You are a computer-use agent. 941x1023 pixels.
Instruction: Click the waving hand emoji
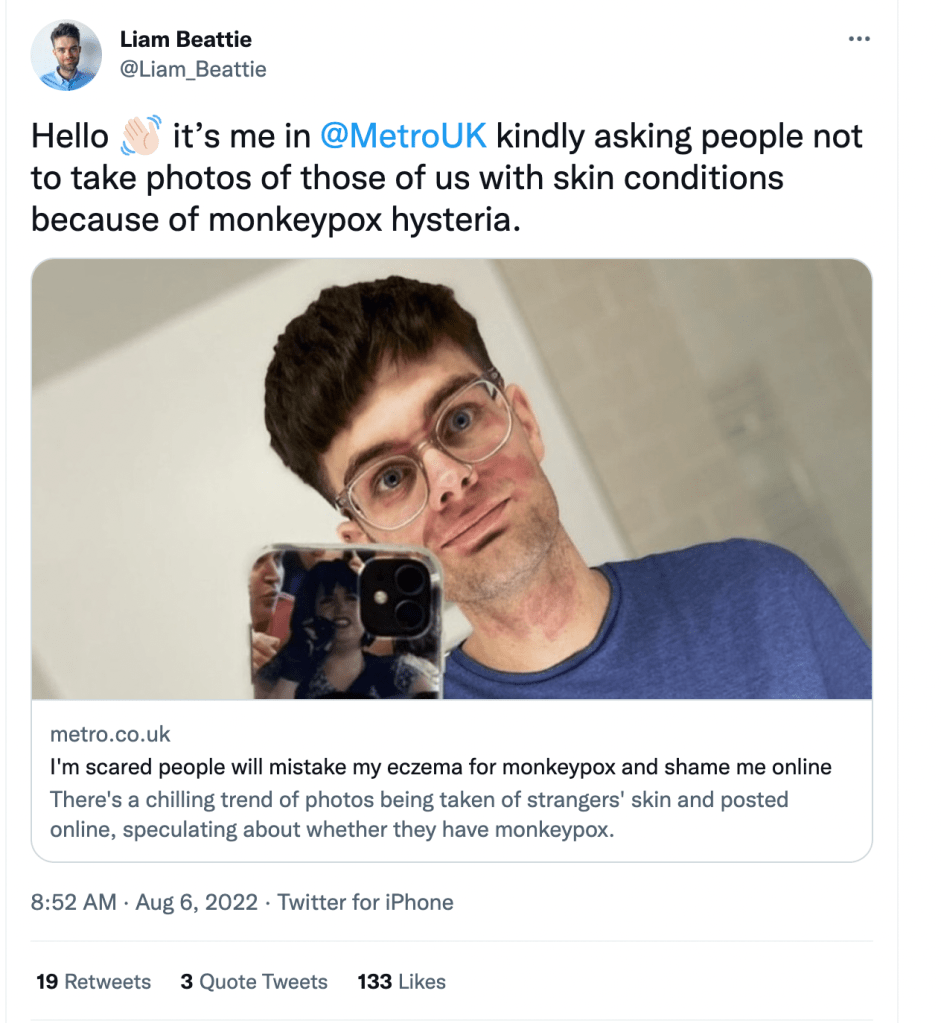point(140,137)
